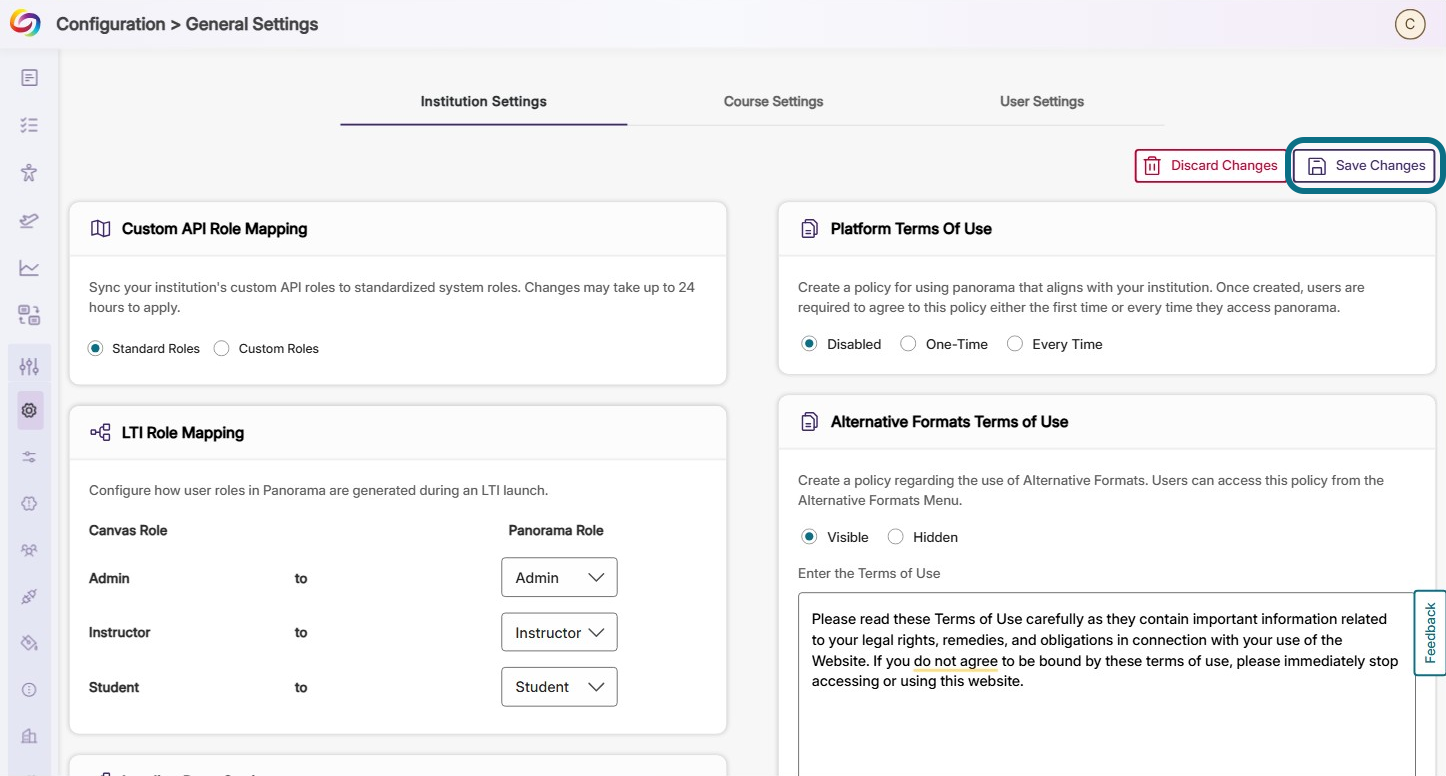Click the Alternative Formats Terms of Use heading
The image size is (1446, 776).
(949, 422)
